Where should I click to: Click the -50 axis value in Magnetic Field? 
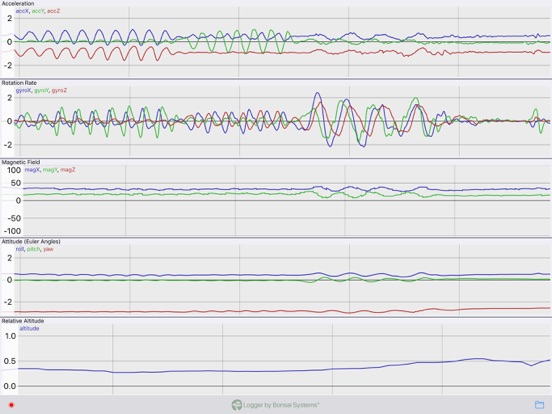click(14, 218)
